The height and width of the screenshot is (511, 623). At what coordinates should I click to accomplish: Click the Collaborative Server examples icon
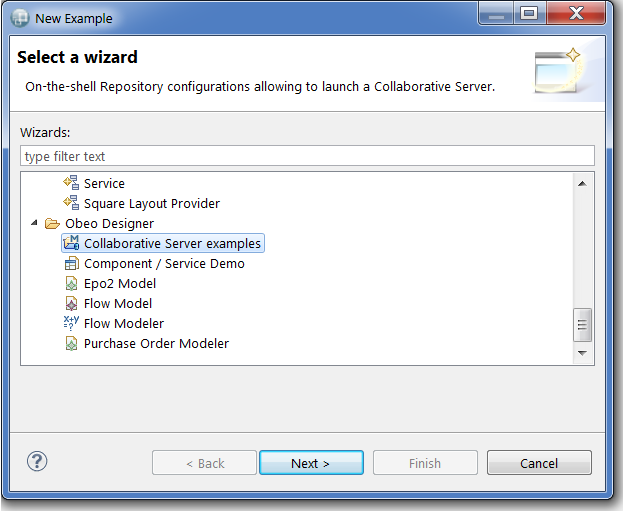click(70, 243)
